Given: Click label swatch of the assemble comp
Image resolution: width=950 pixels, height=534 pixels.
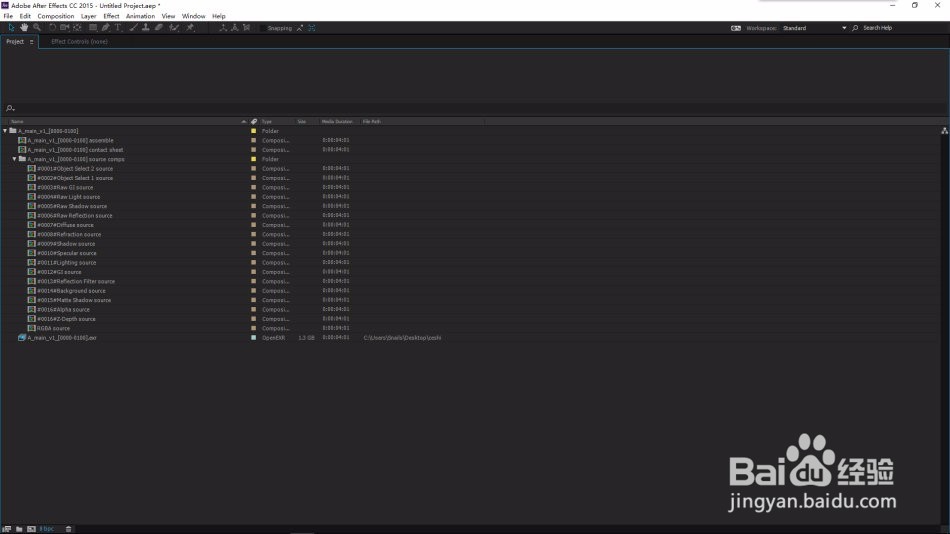Looking at the screenshot, I should pyautogui.click(x=253, y=141).
